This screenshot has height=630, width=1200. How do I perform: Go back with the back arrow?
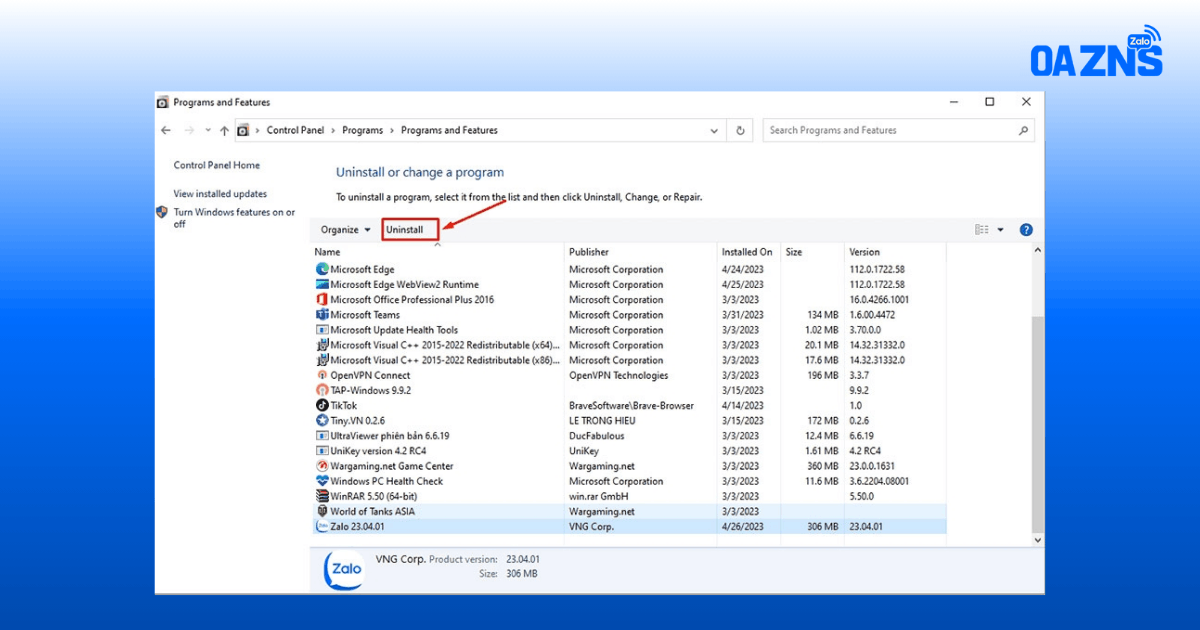(x=166, y=130)
